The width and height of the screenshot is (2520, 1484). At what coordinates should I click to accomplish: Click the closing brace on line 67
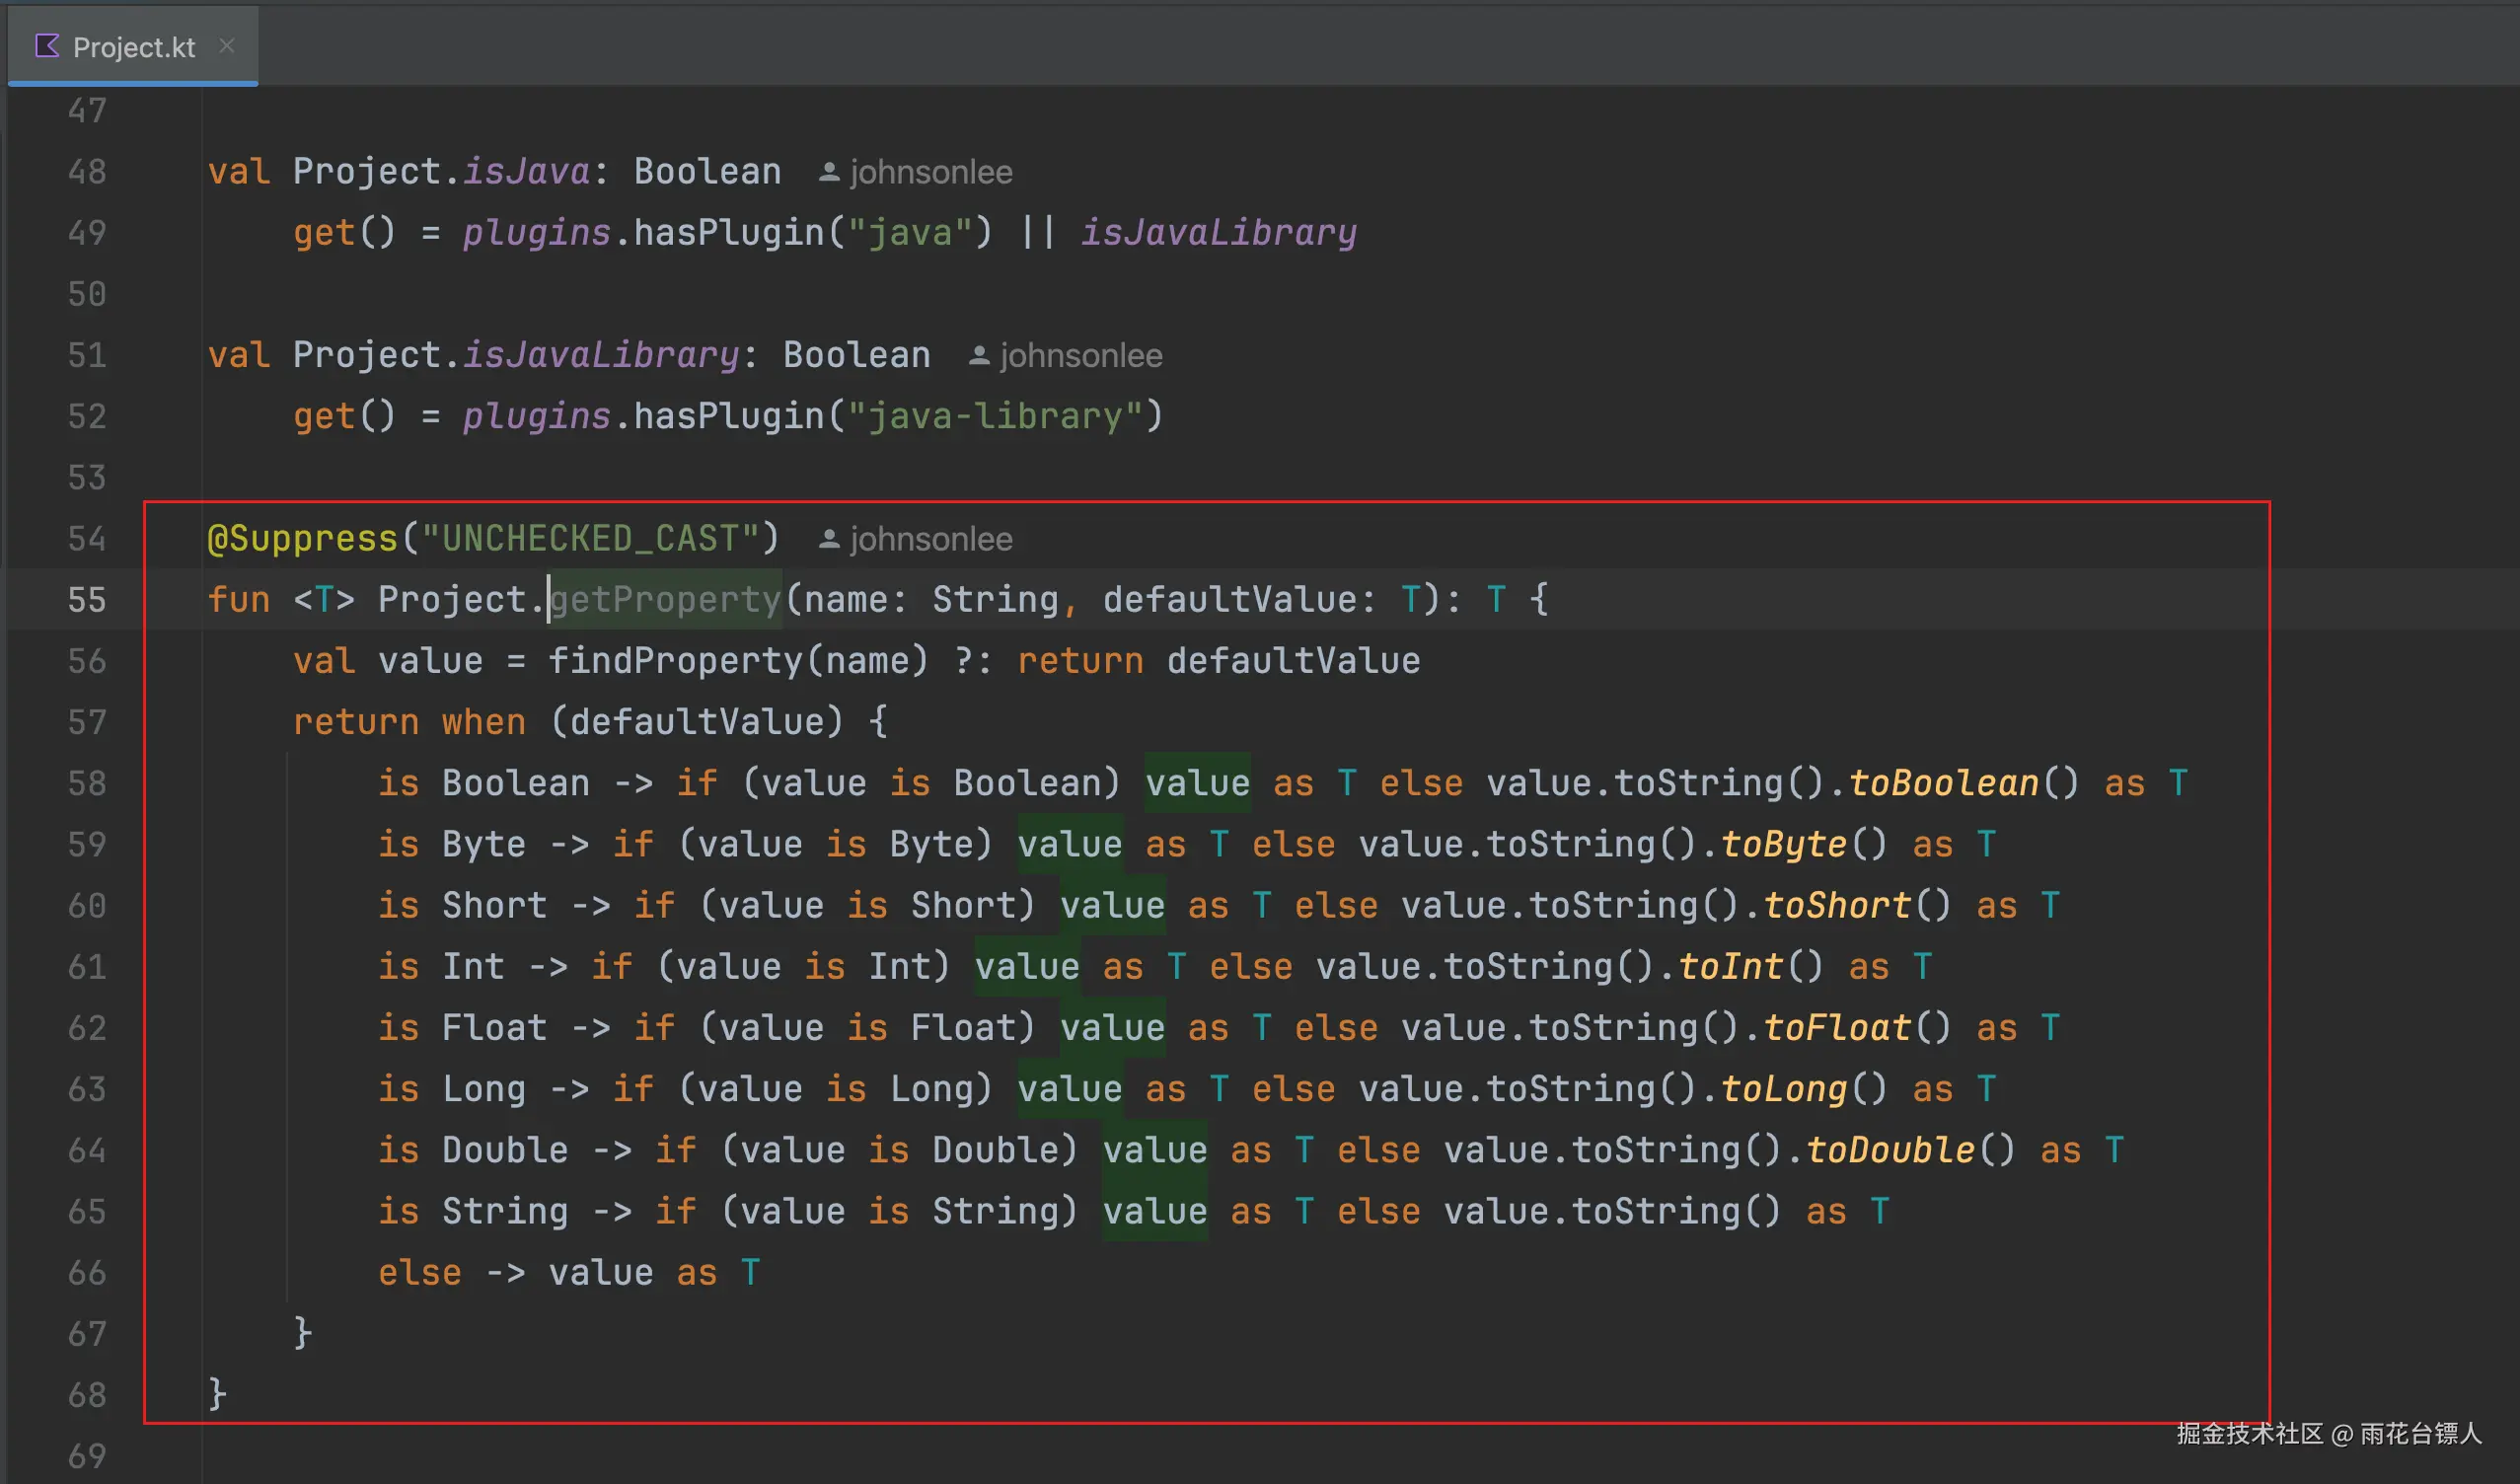[302, 1333]
